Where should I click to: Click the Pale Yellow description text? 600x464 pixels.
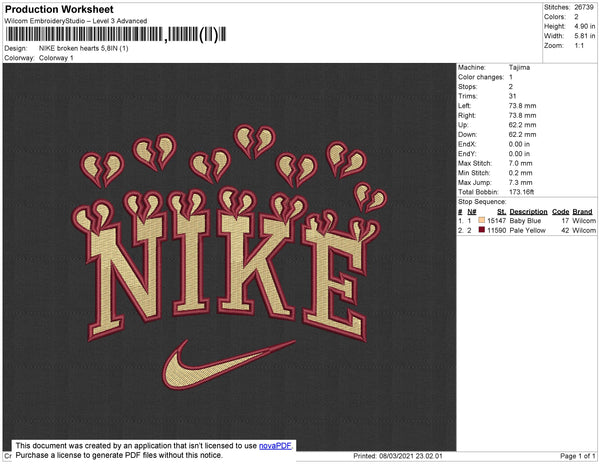pyautogui.click(x=528, y=230)
